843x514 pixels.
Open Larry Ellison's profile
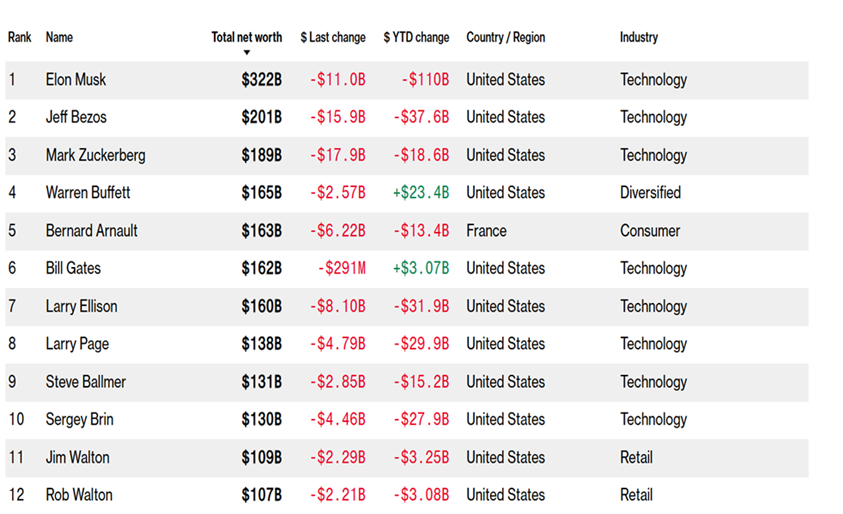(x=81, y=306)
